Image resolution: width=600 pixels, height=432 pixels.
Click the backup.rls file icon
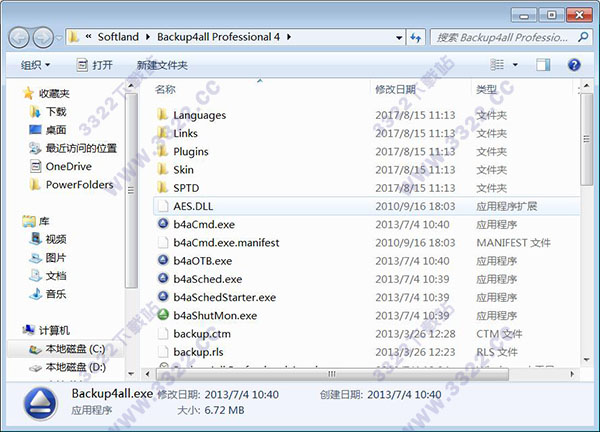163,352
